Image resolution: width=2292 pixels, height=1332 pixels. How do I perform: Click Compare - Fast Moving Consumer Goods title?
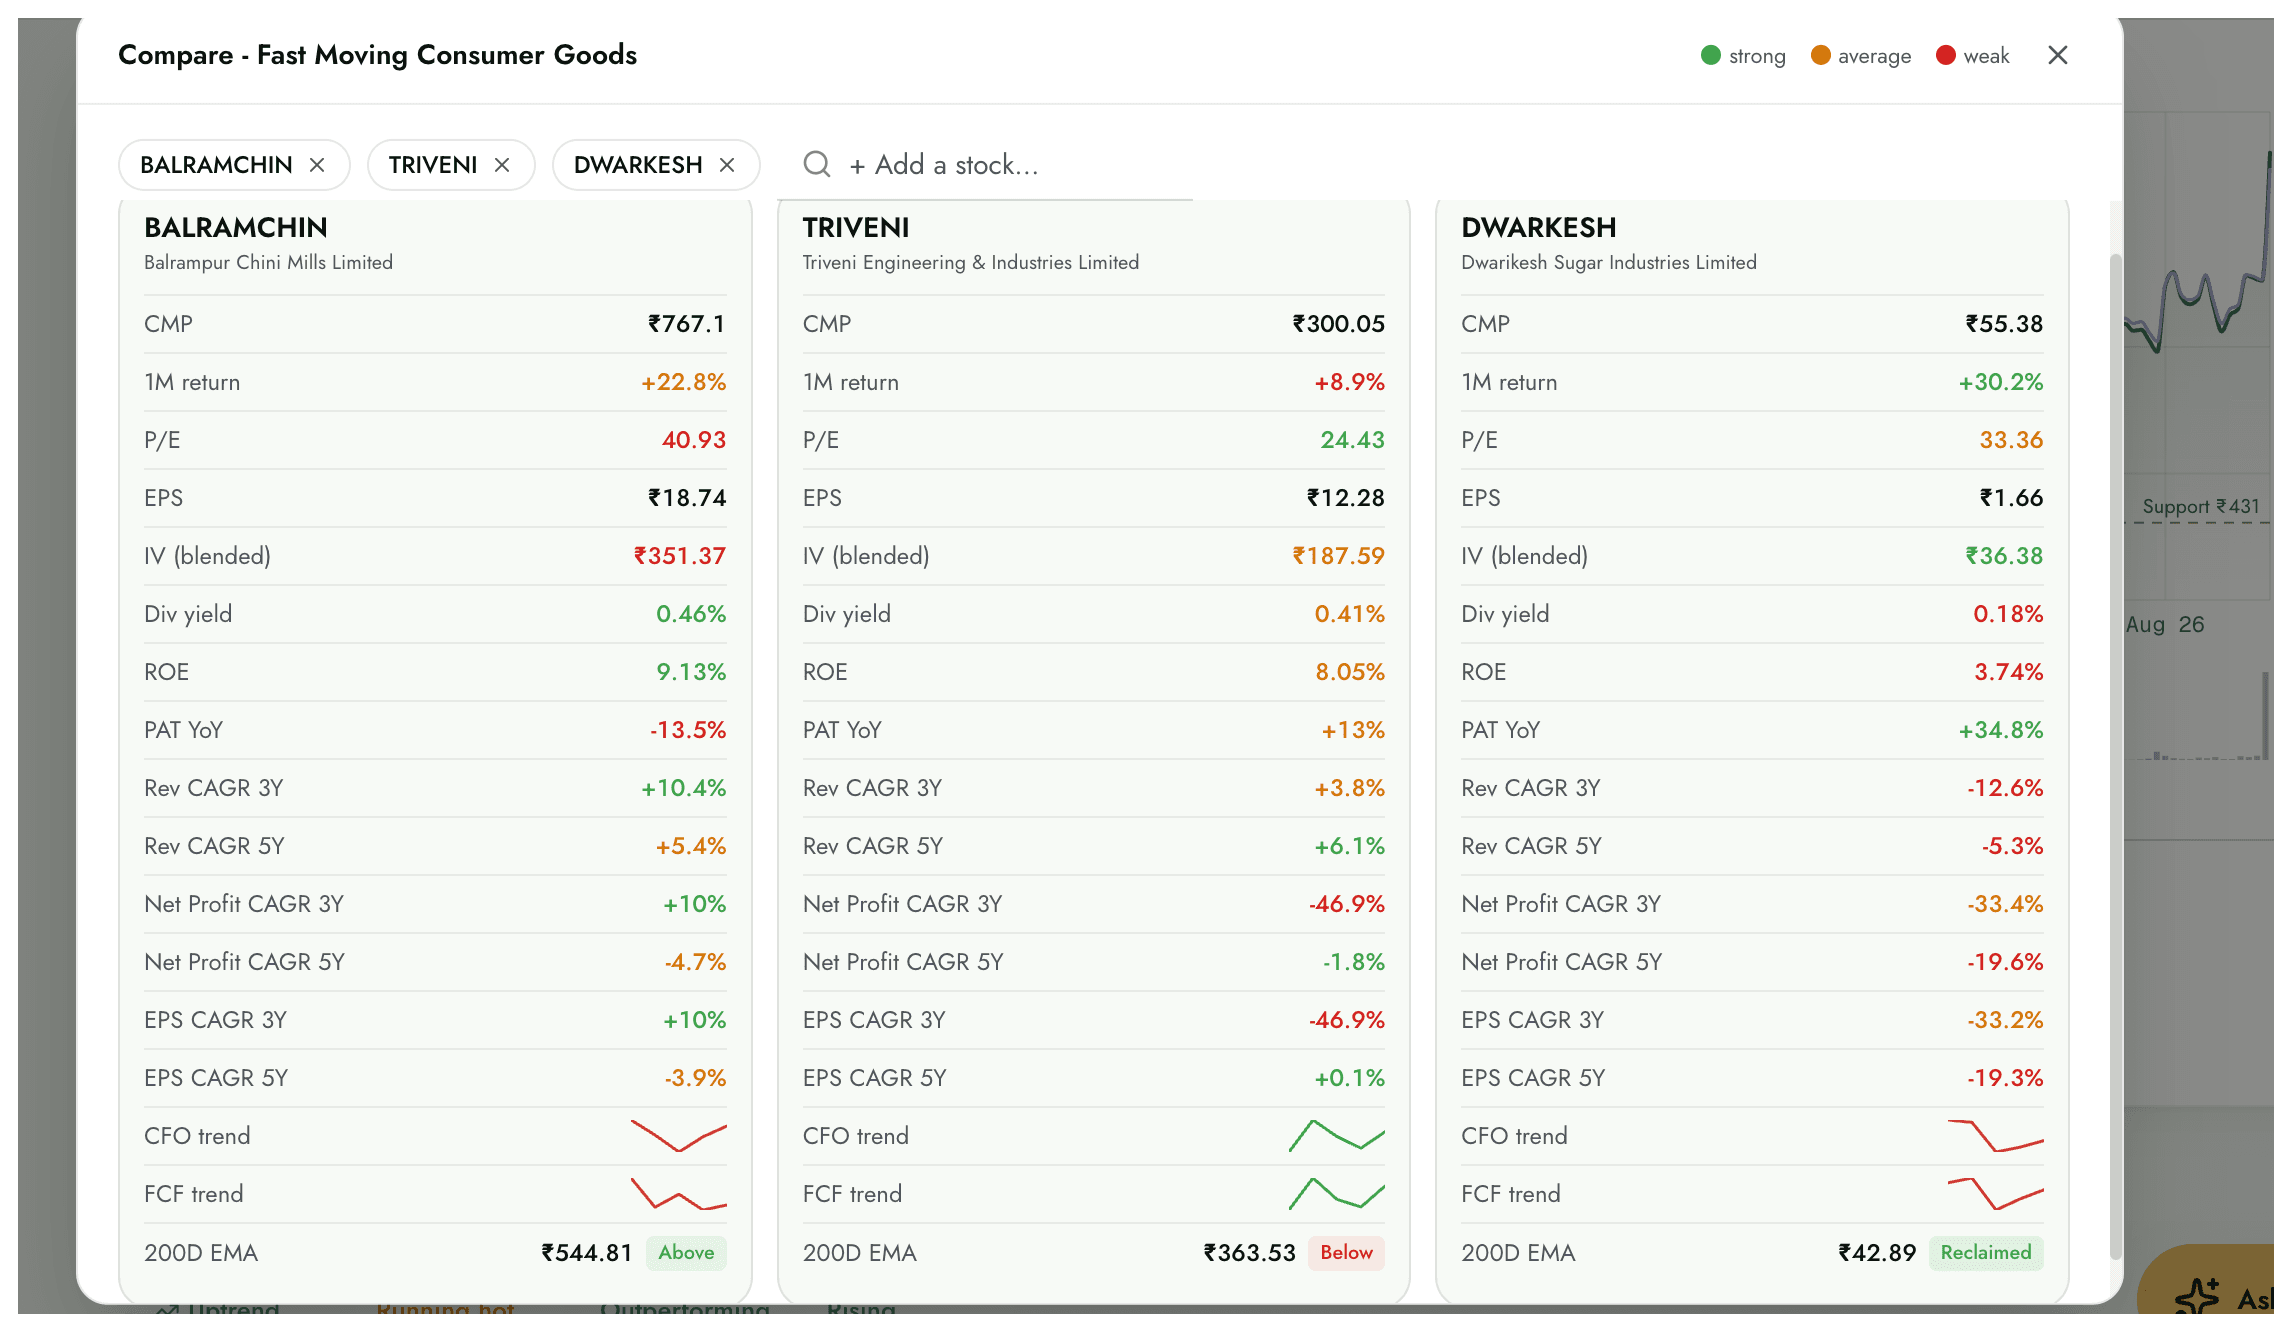pyautogui.click(x=377, y=55)
